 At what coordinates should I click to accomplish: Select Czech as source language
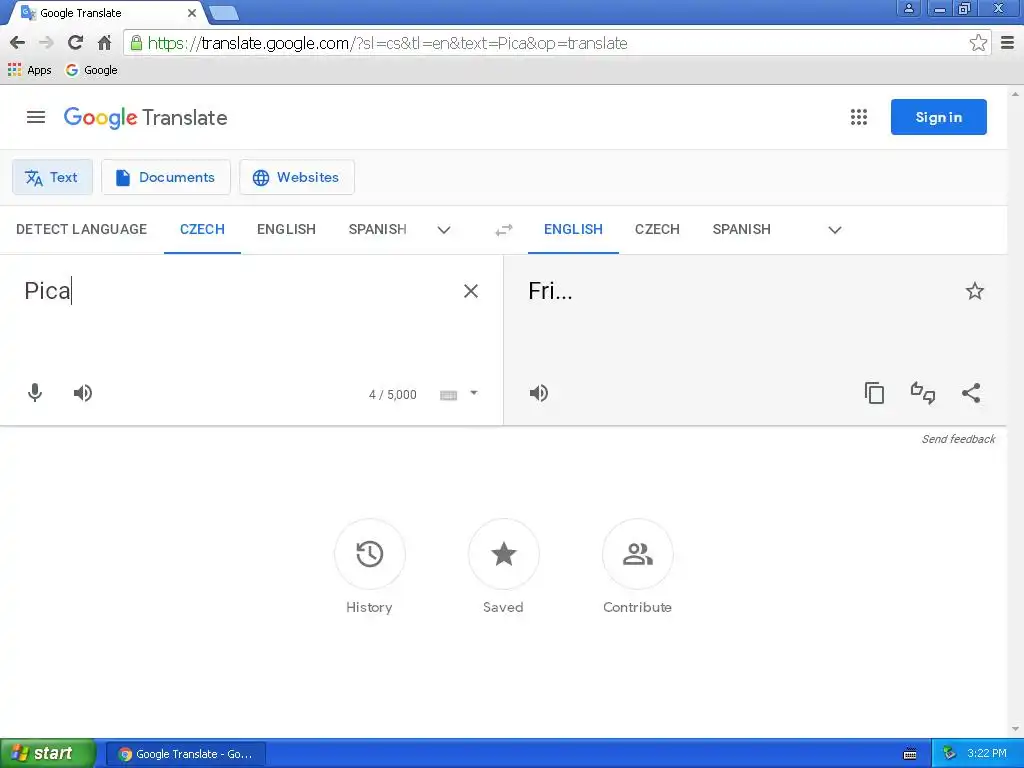pyautogui.click(x=202, y=229)
